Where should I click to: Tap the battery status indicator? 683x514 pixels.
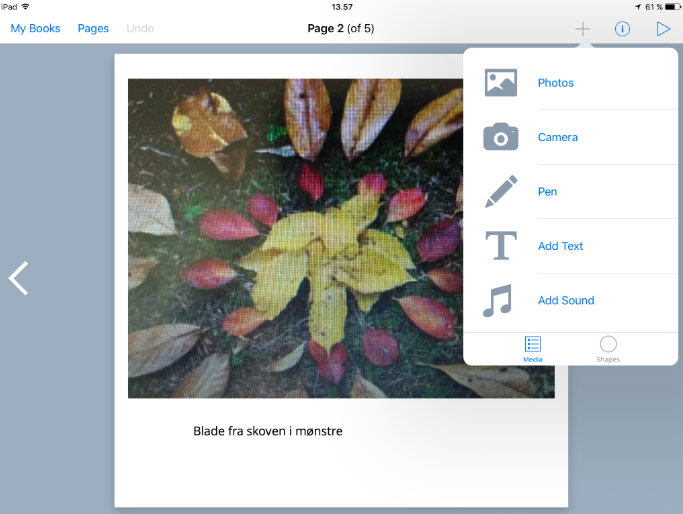(672, 7)
